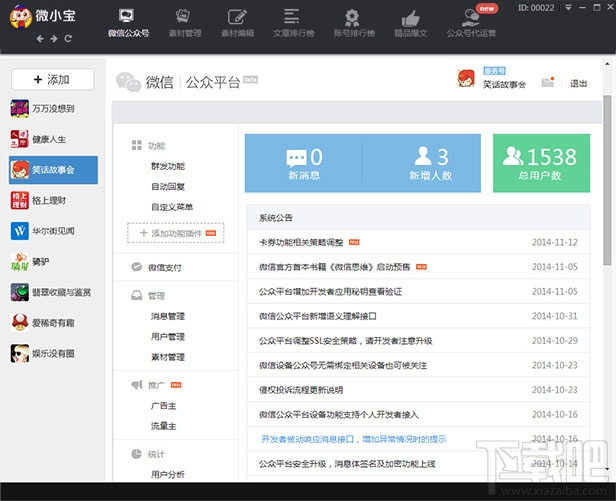Click the 退出 logout link

coord(578,83)
